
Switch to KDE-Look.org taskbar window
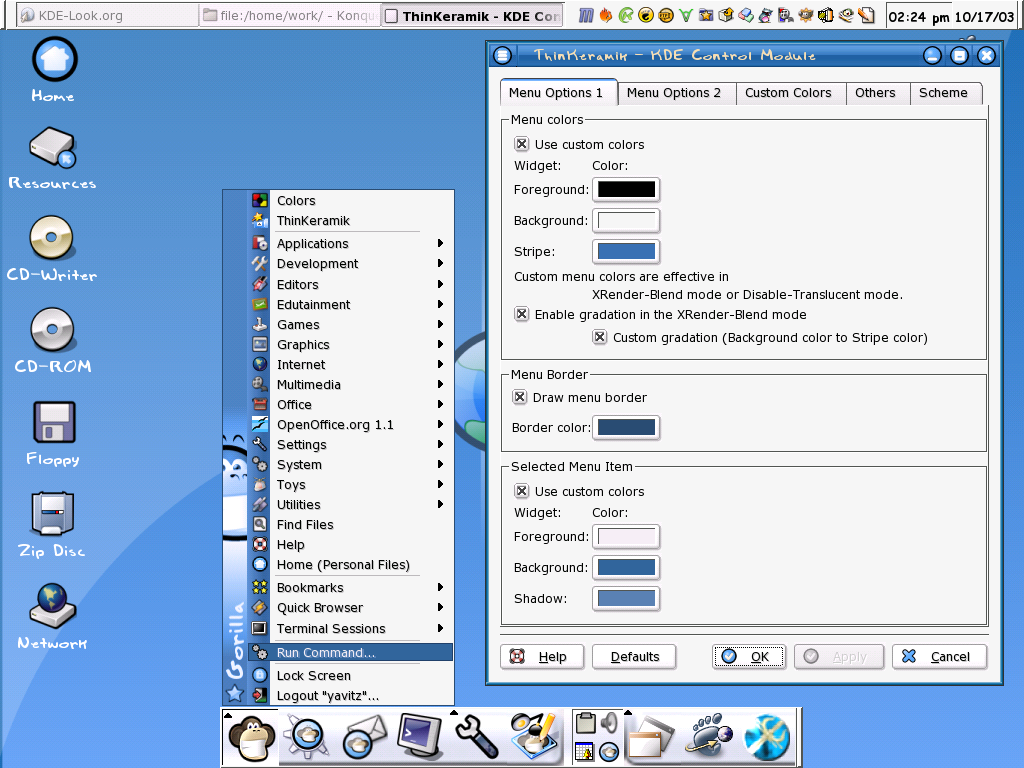pos(106,16)
